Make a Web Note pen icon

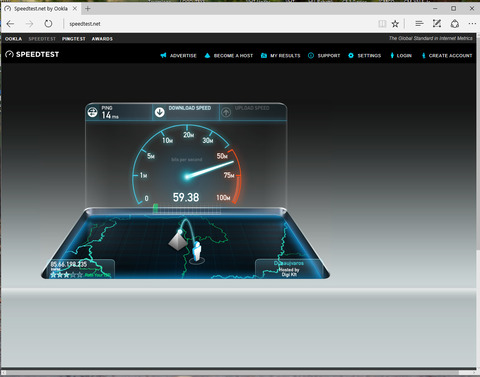coord(437,23)
